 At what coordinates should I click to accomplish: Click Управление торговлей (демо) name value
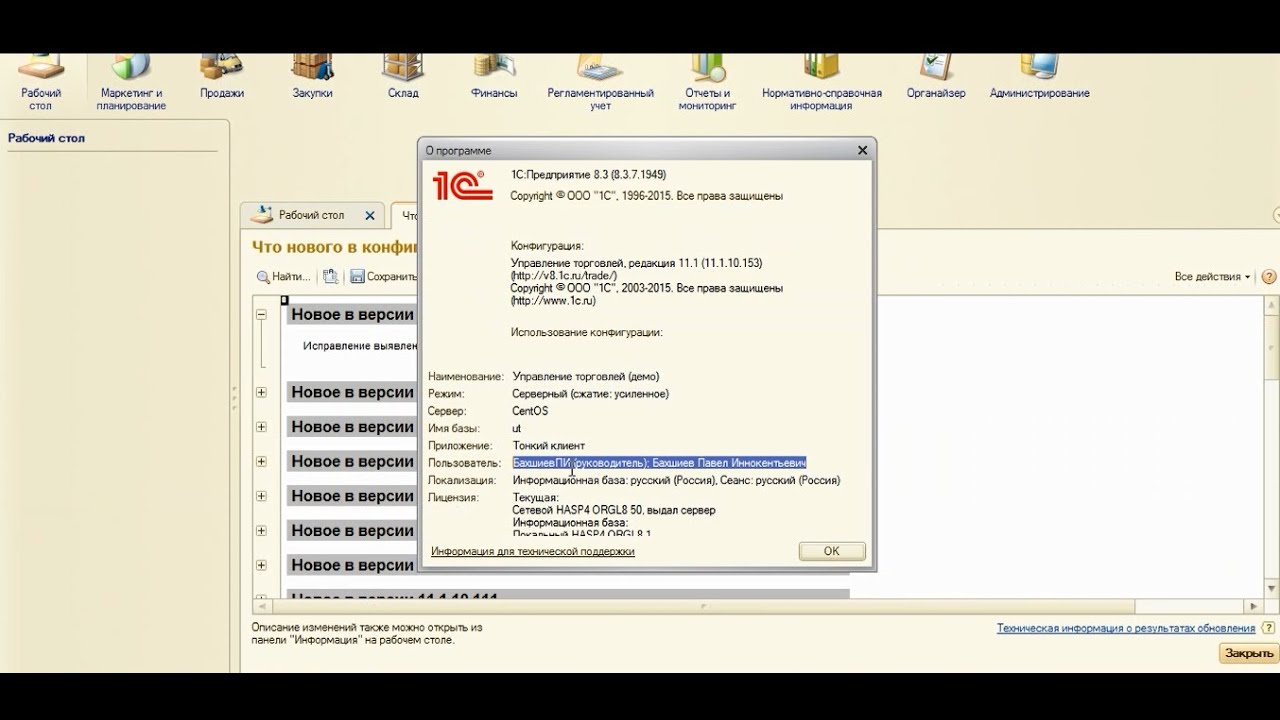586,377
